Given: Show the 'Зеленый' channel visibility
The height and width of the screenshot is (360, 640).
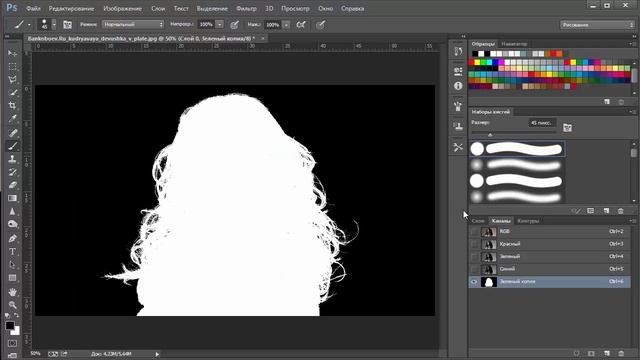Looking at the screenshot, I should coord(474,257).
